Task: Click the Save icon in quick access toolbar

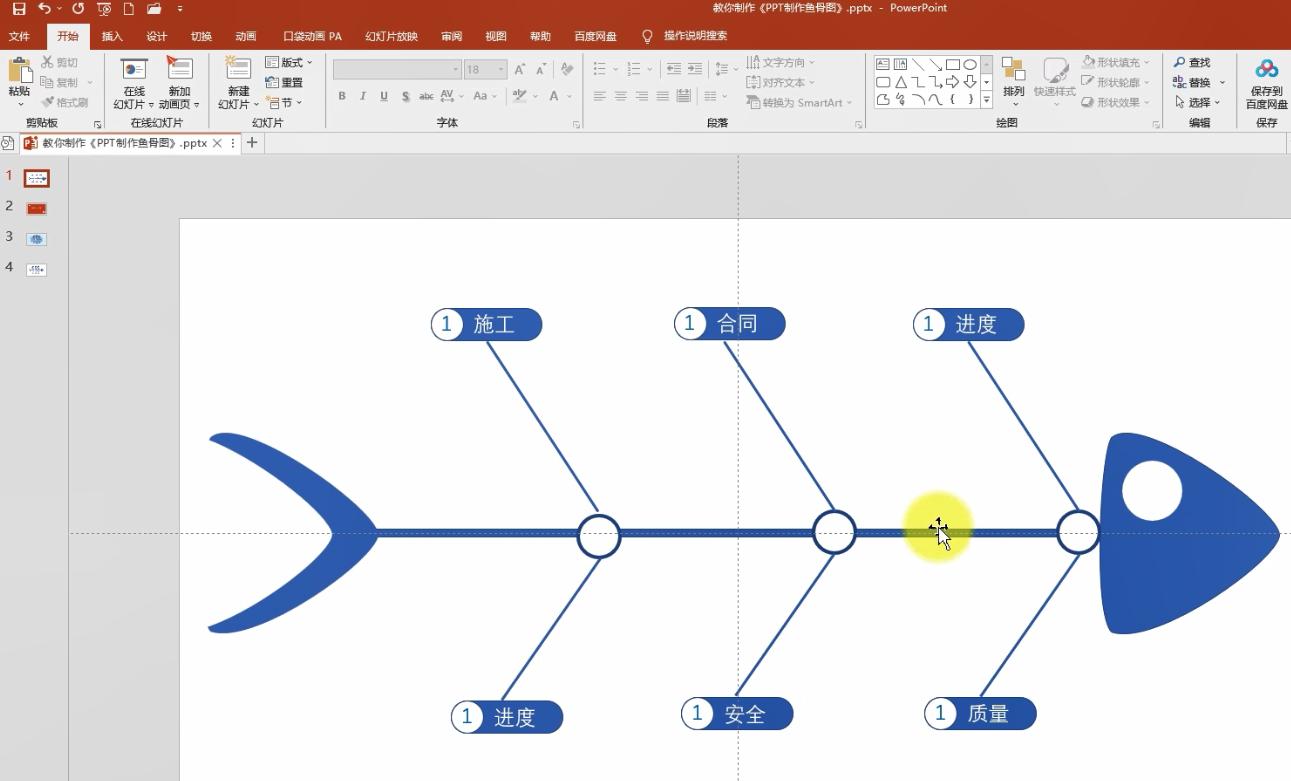Action: 19,9
